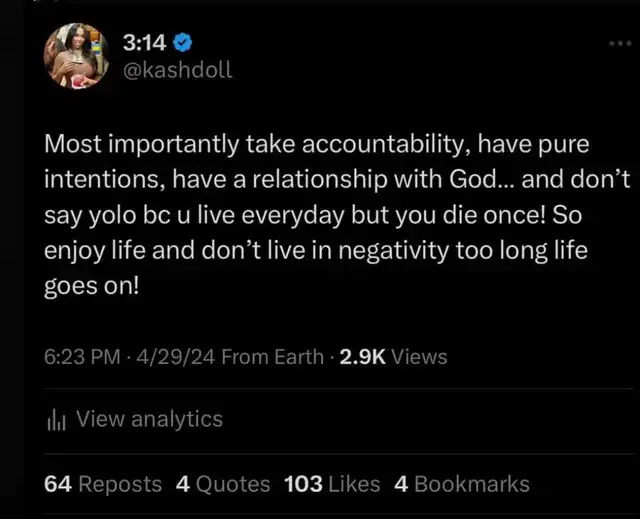Viewport: 640px width, 519px height.
Task: Open the kashdoll profile picture
Action: click(77, 55)
